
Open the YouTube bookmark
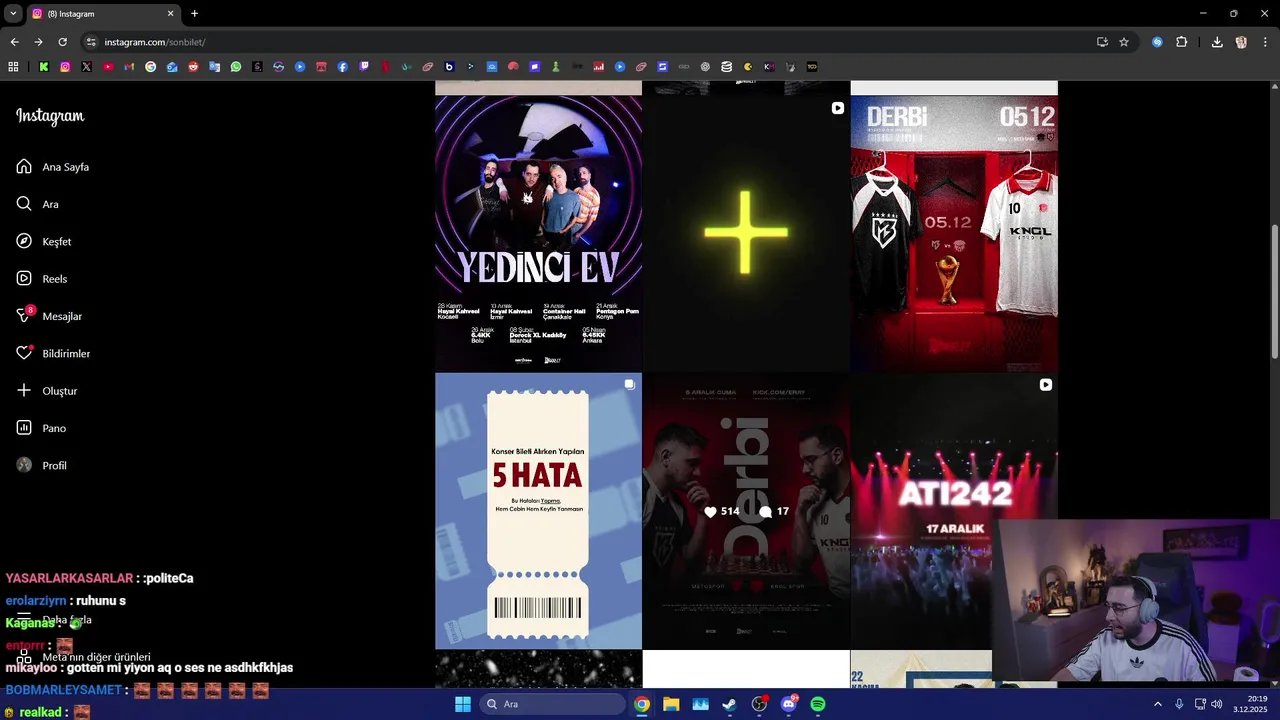(x=108, y=67)
